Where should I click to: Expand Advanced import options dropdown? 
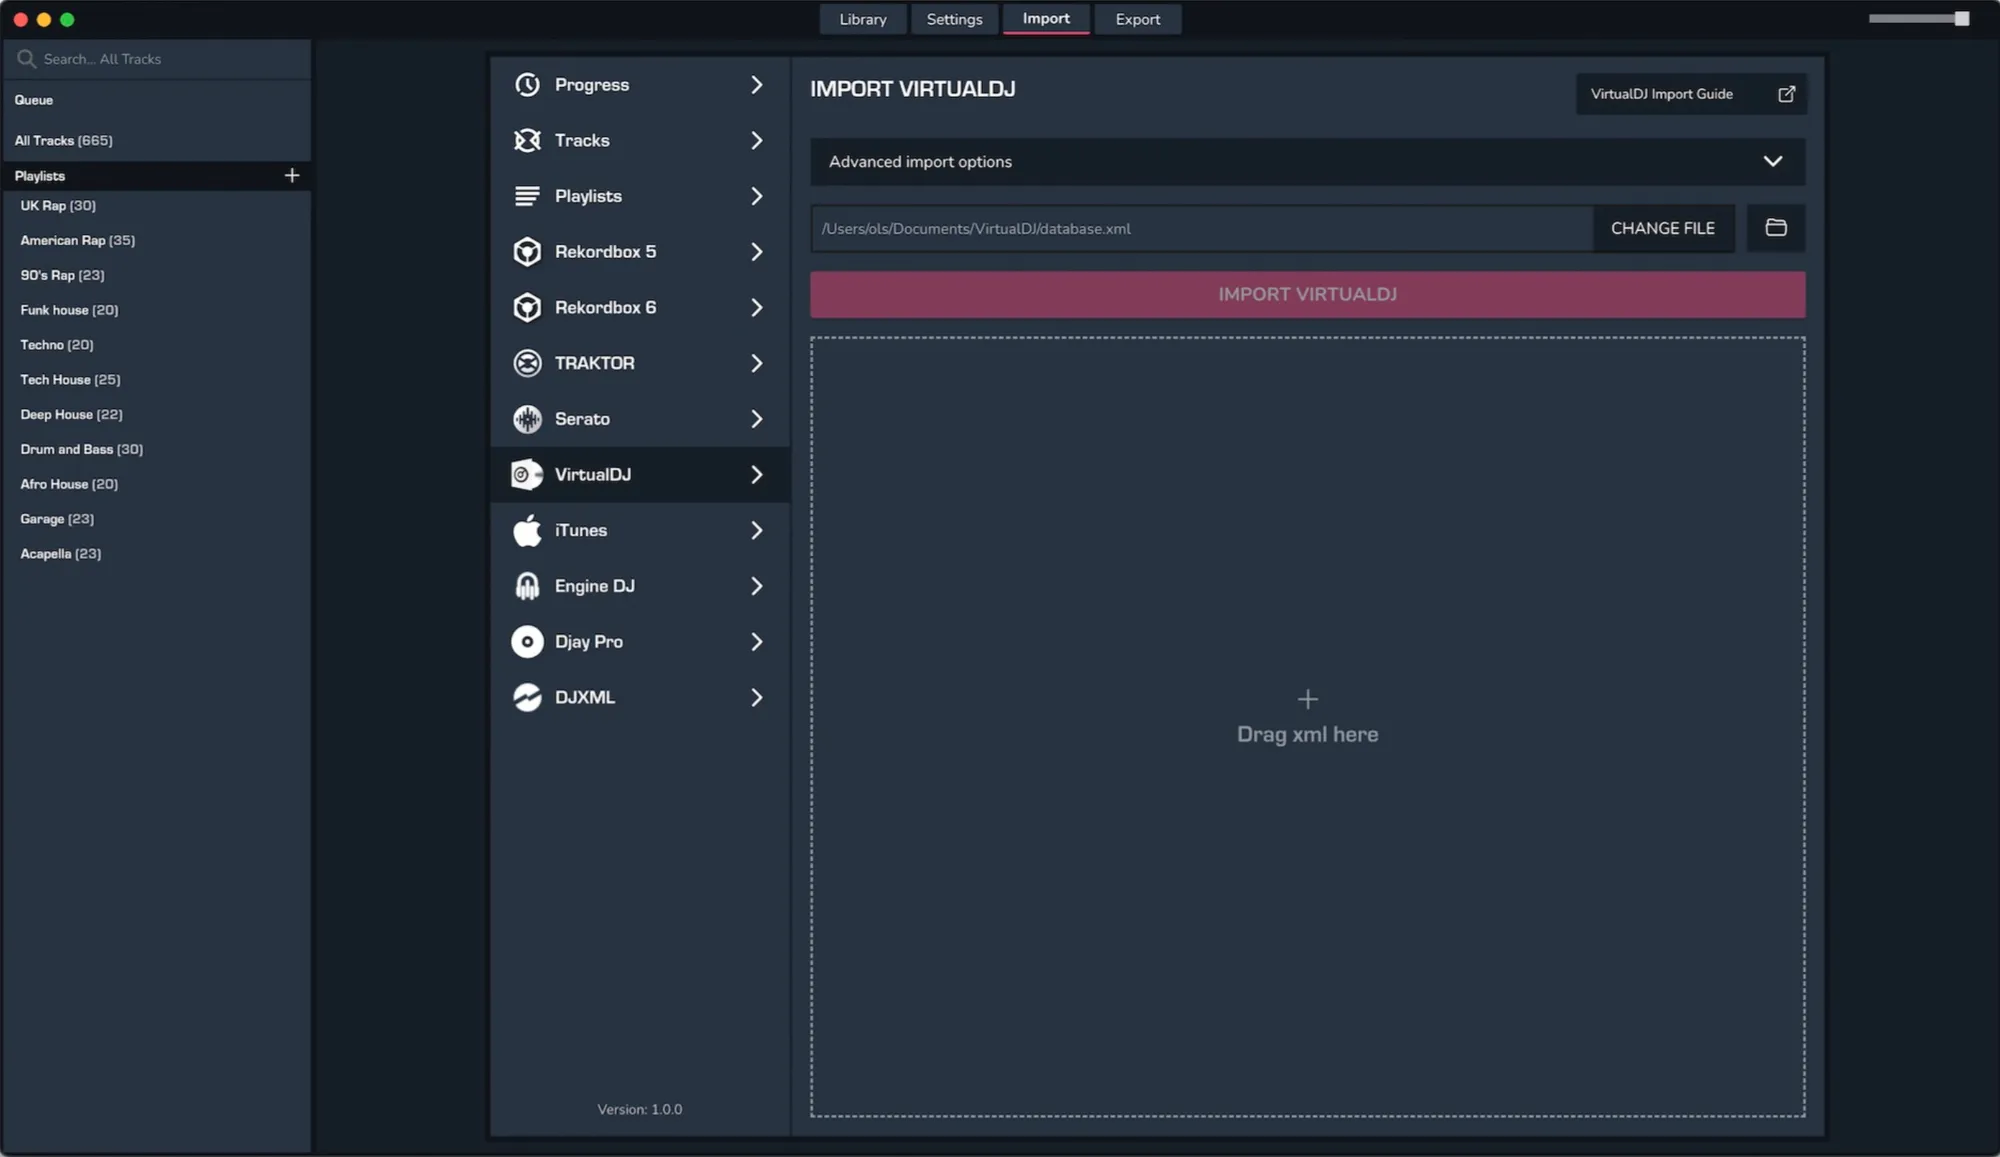[1772, 162]
